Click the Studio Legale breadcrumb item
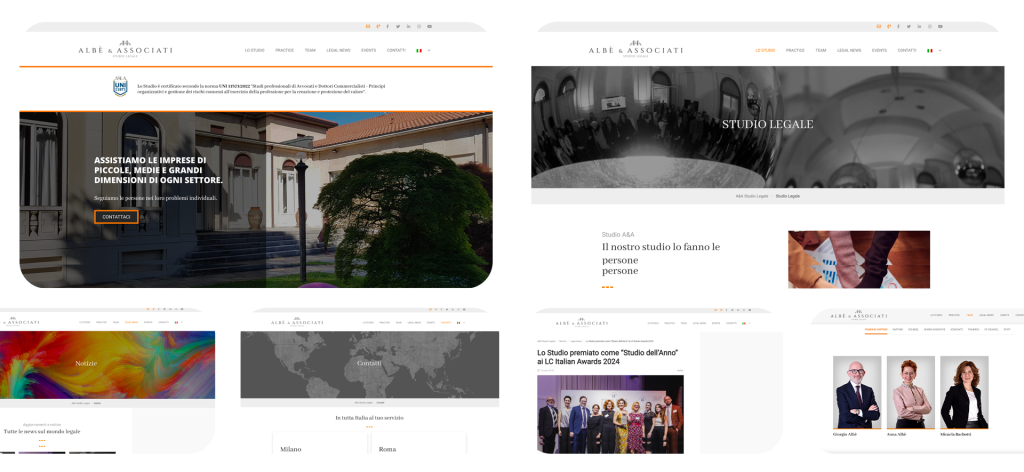The width and height of the screenshot is (1024, 472). coord(788,196)
